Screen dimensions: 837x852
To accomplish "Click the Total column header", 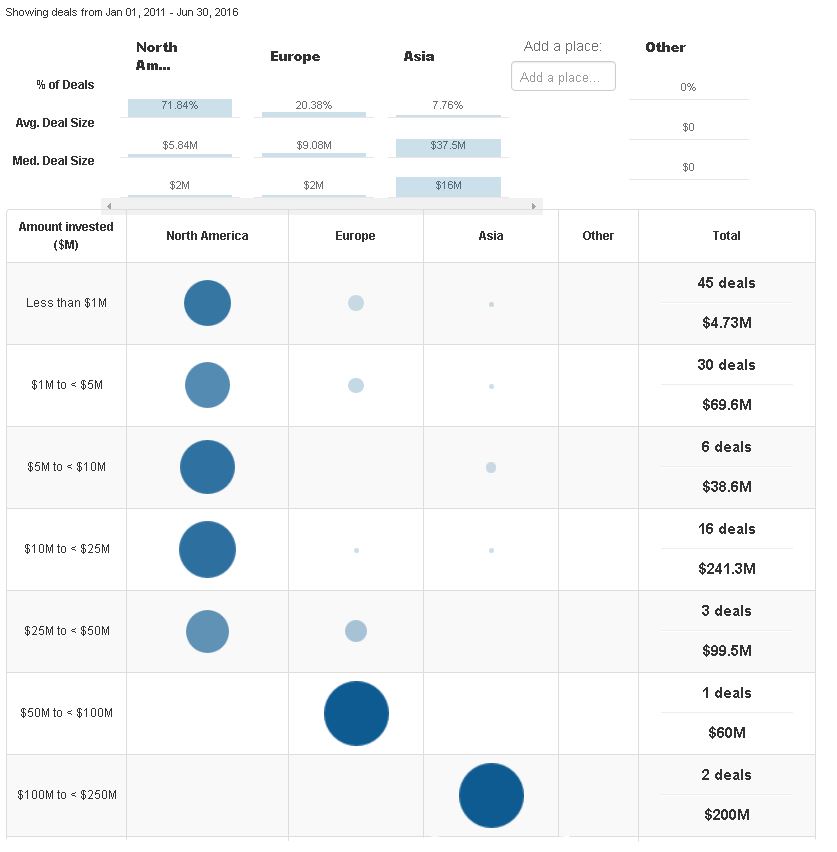I will [726, 236].
